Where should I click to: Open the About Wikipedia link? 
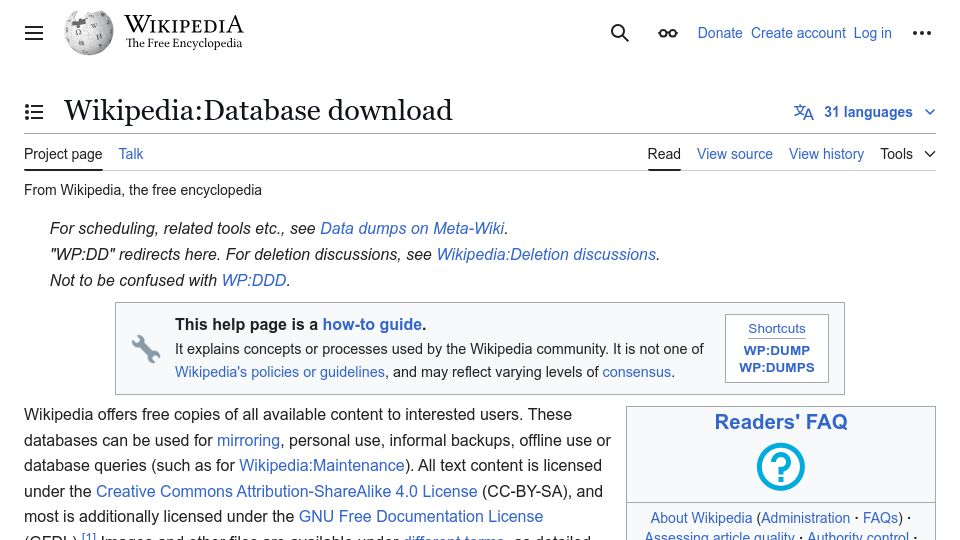tap(701, 518)
